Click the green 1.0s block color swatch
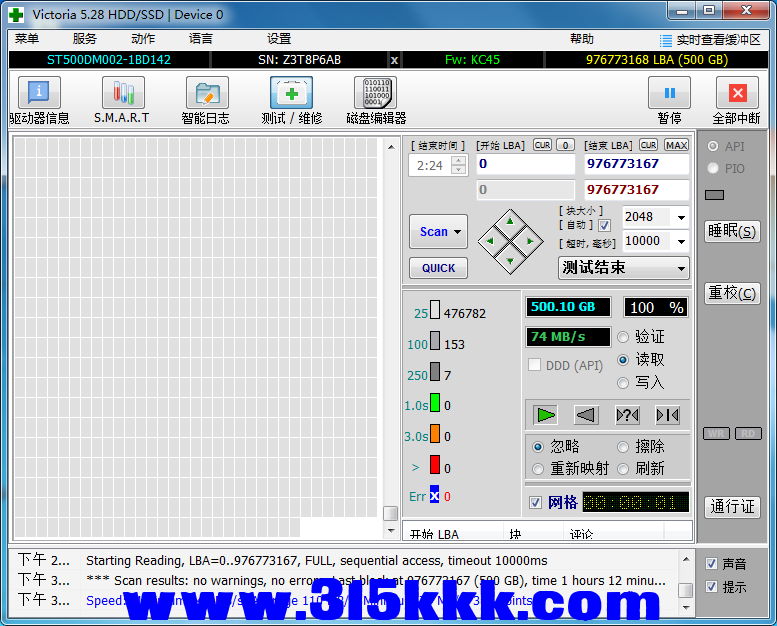 click(x=435, y=402)
